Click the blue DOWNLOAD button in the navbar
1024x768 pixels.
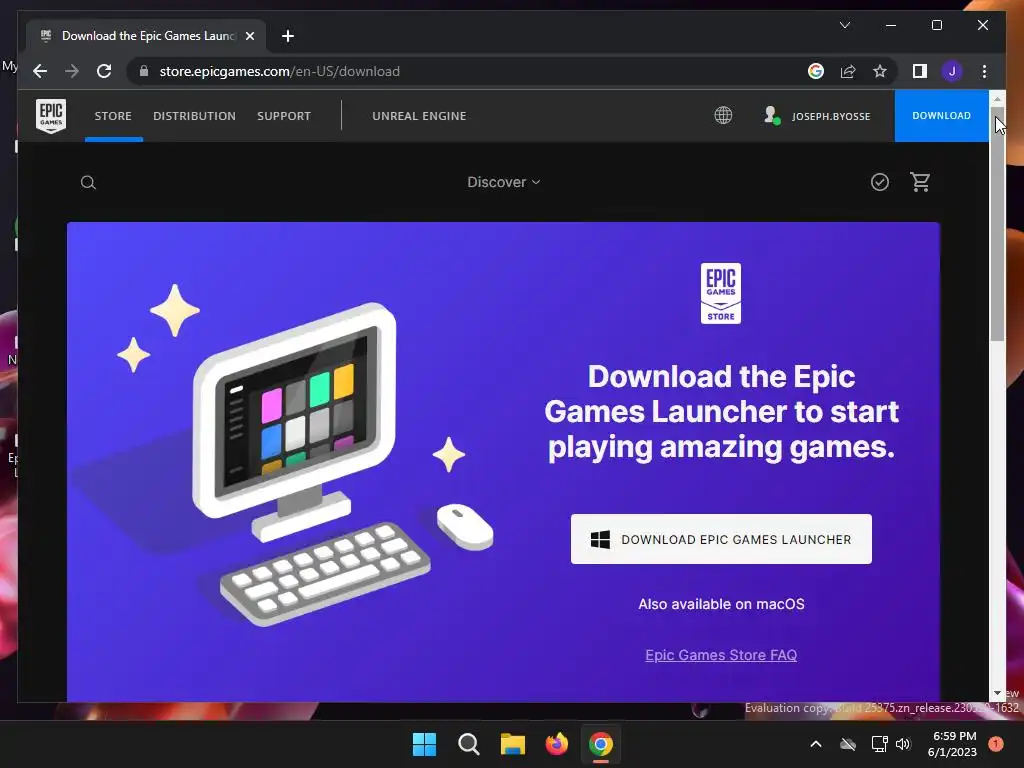click(x=941, y=116)
